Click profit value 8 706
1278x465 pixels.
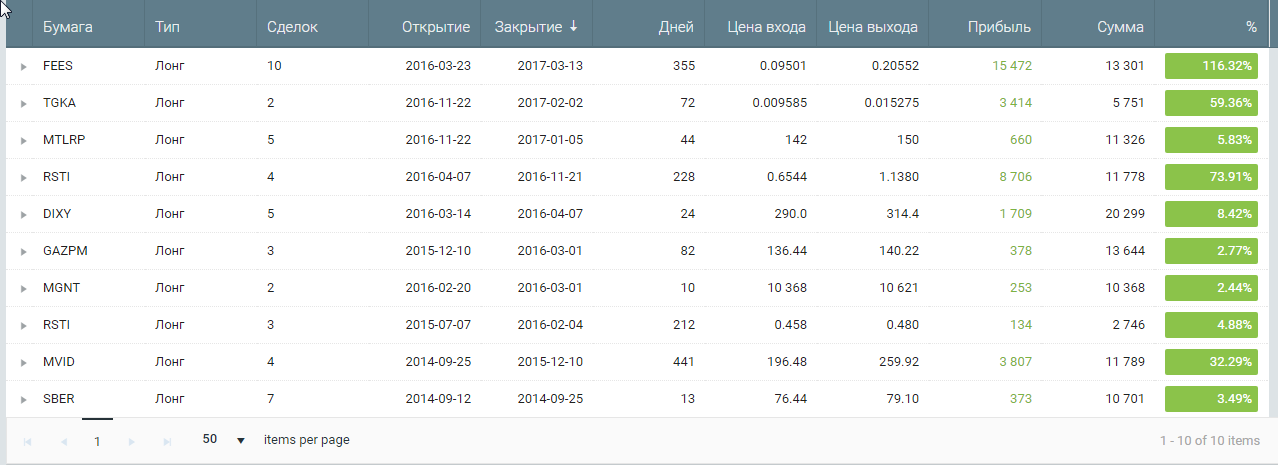(1015, 177)
